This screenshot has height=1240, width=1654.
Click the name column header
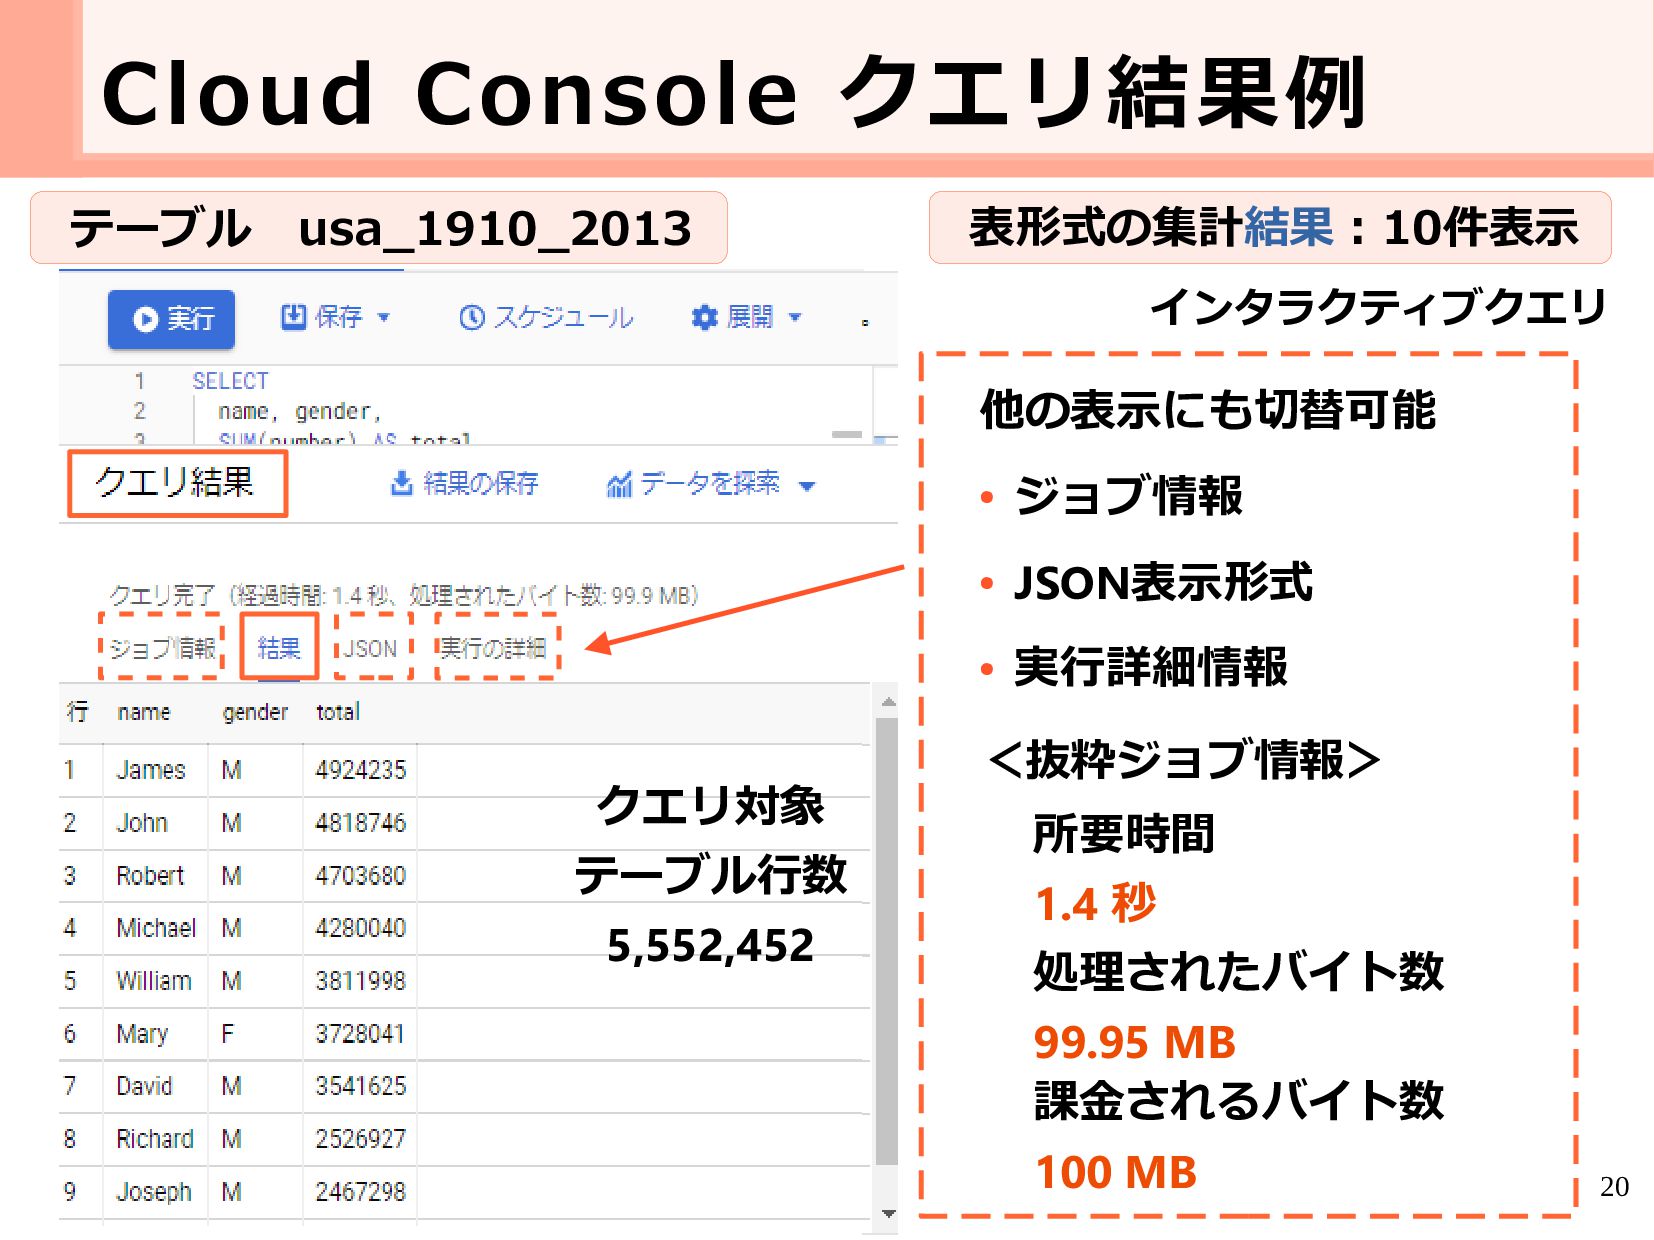pos(144,712)
